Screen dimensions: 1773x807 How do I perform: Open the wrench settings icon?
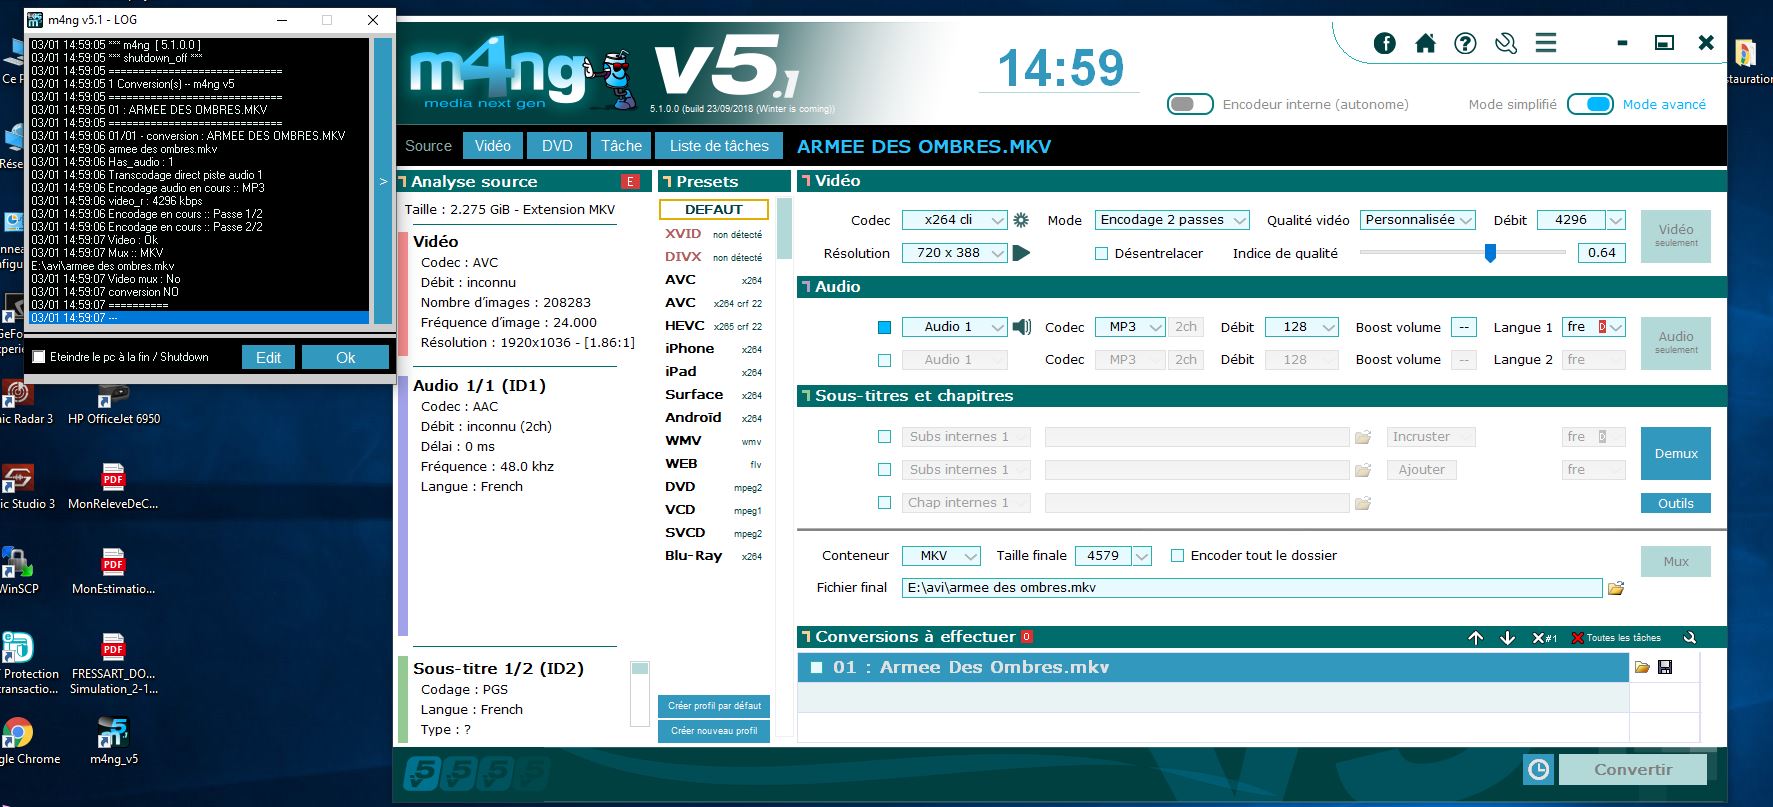(x=1506, y=43)
